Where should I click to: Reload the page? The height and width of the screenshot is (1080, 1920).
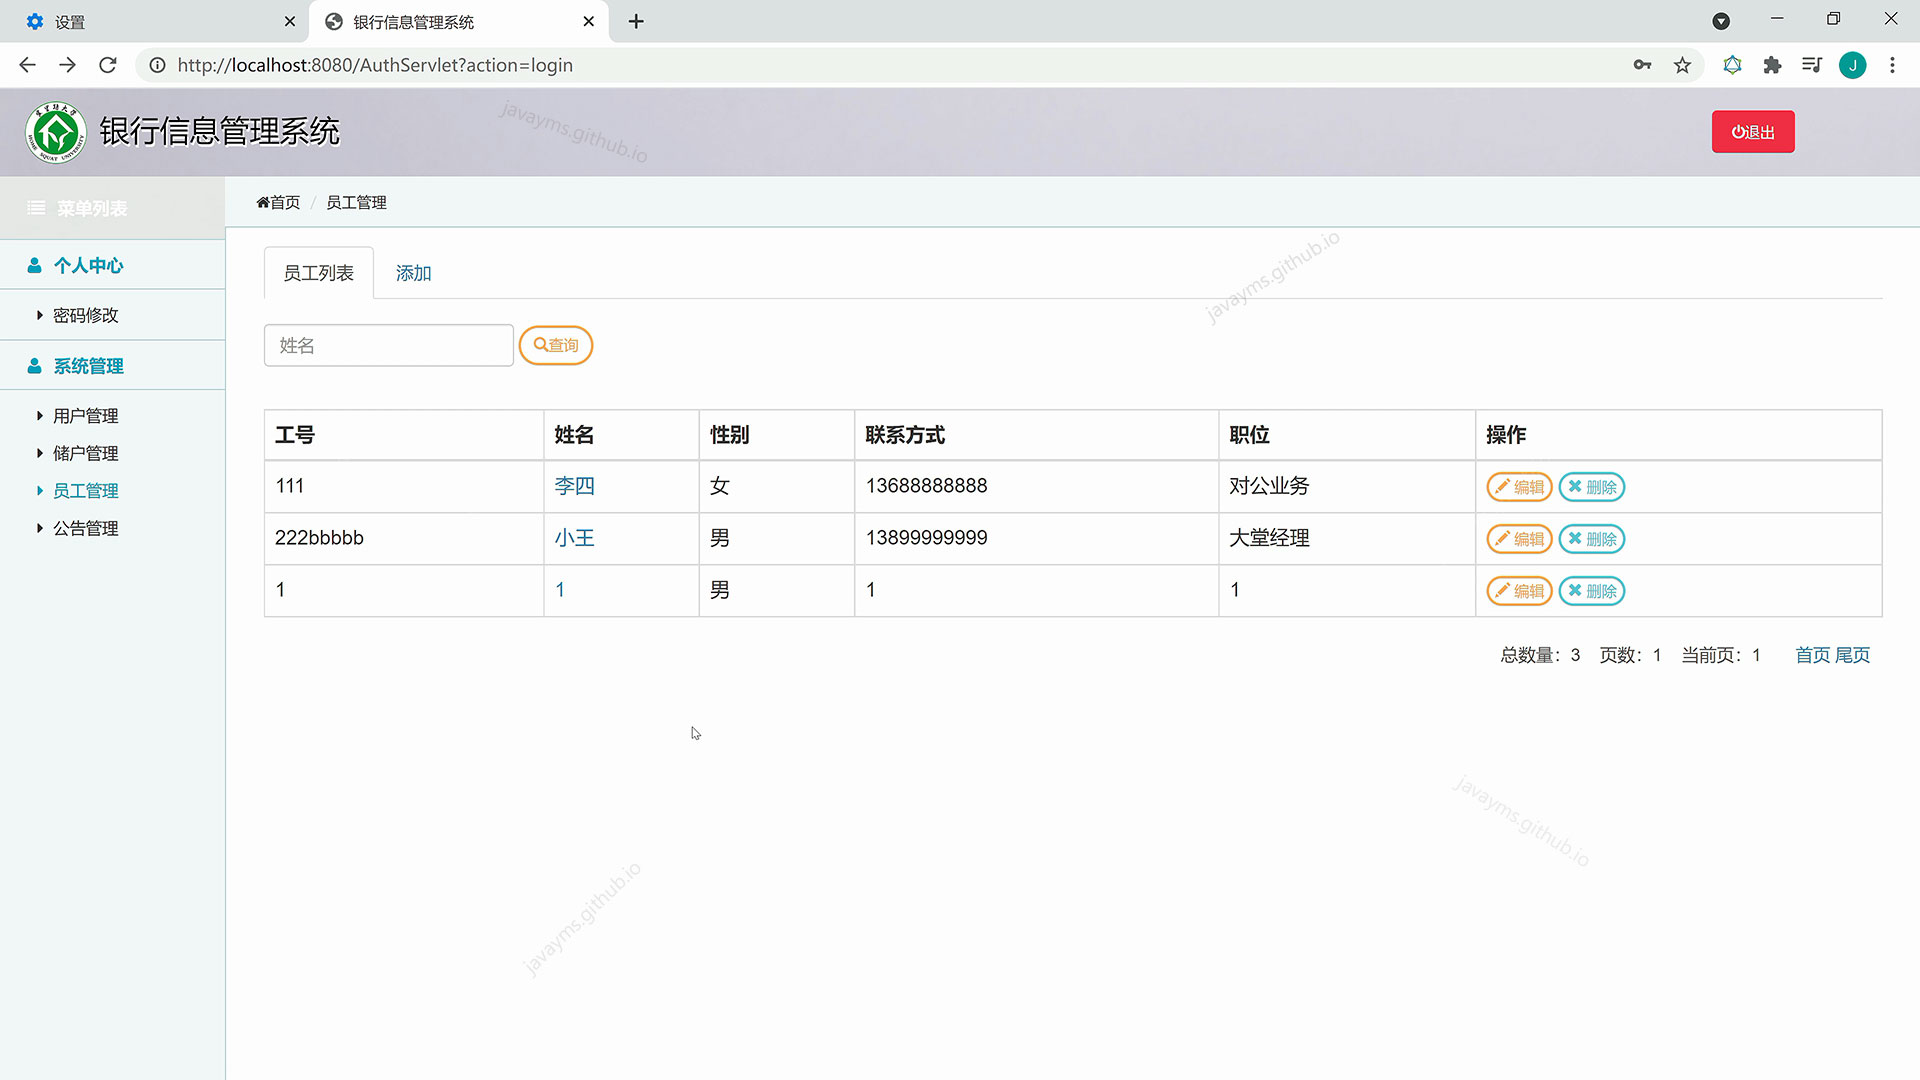108,65
